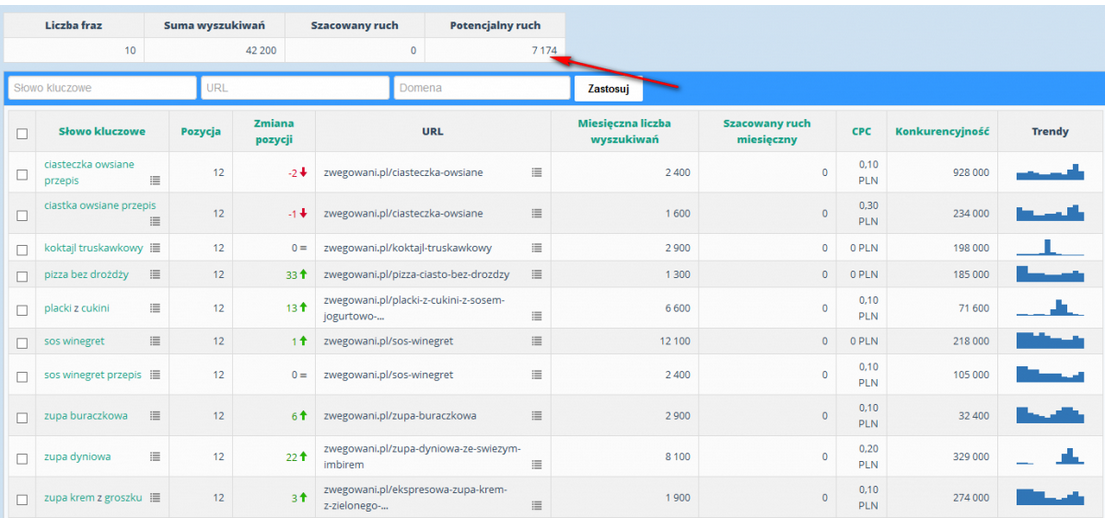1110x523 pixels.
Task: Sort table by Pozycja column header
Action: tap(201, 132)
